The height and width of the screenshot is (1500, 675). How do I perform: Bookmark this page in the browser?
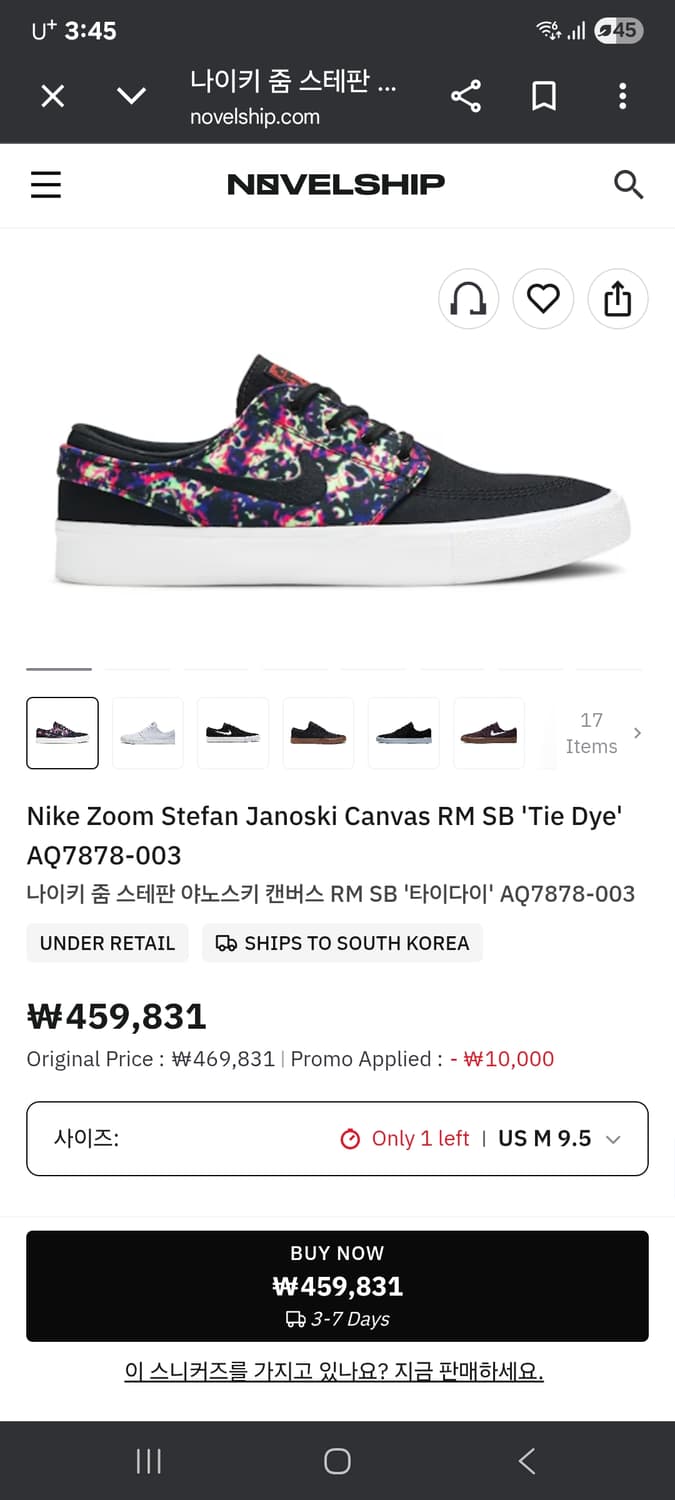pyautogui.click(x=544, y=96)
